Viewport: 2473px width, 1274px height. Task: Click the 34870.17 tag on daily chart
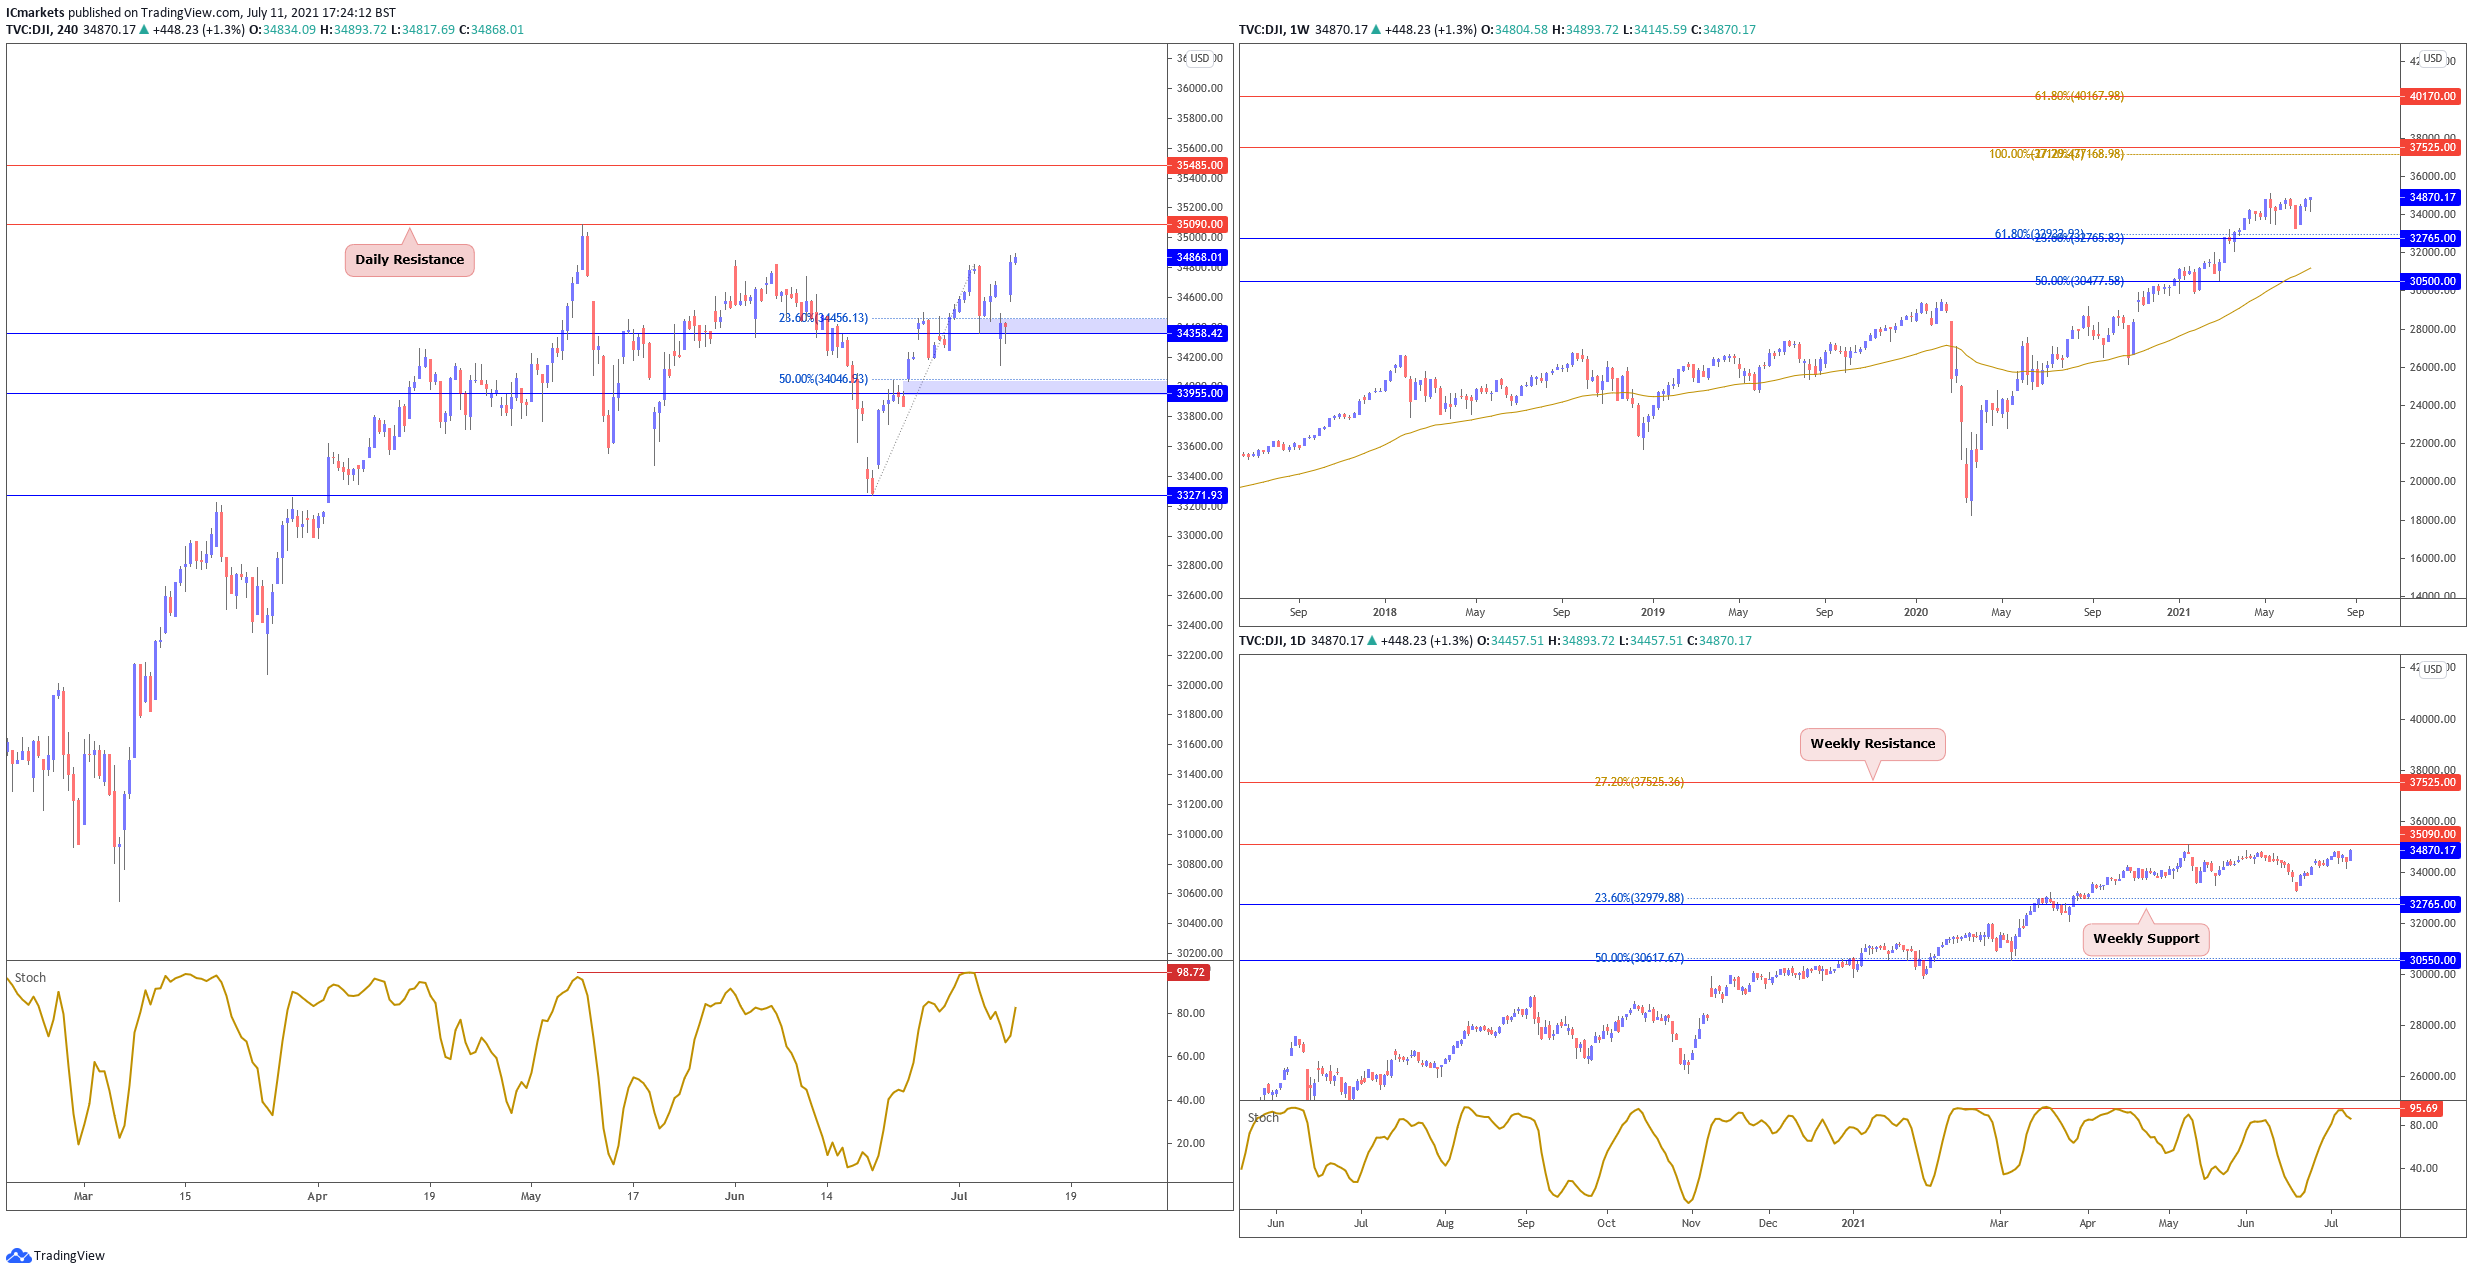point(2430,851)
